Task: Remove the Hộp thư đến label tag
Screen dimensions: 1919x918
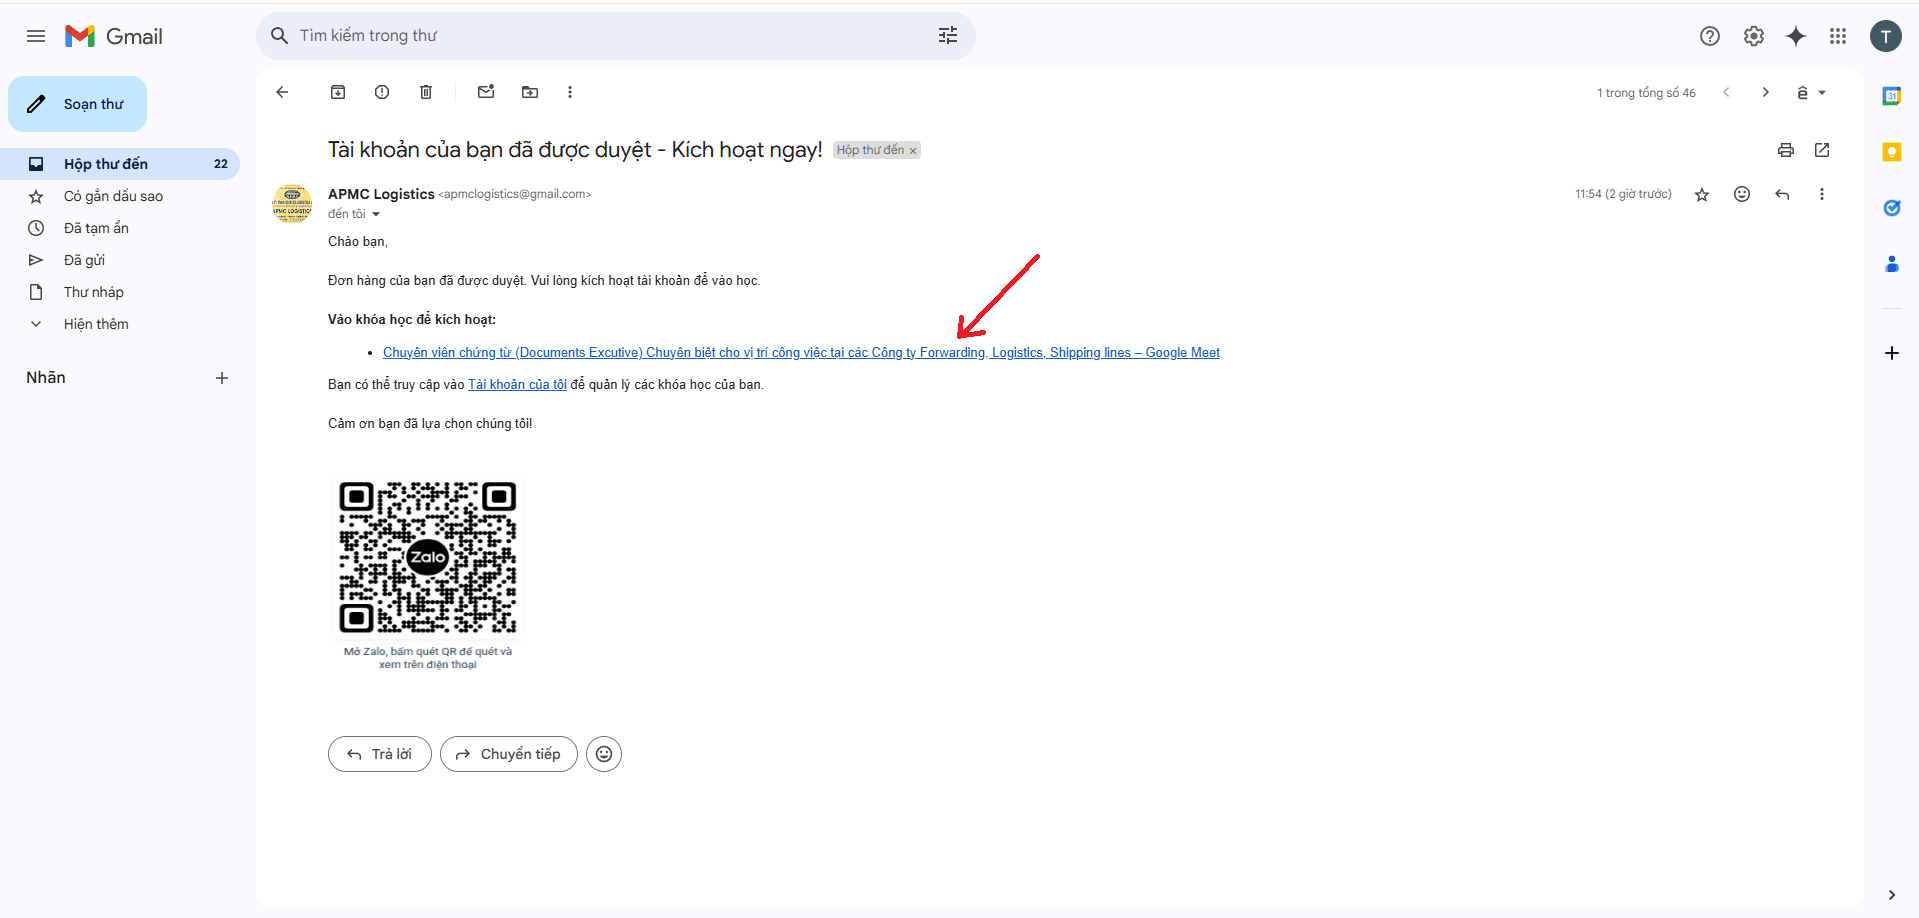Action: 913,151
